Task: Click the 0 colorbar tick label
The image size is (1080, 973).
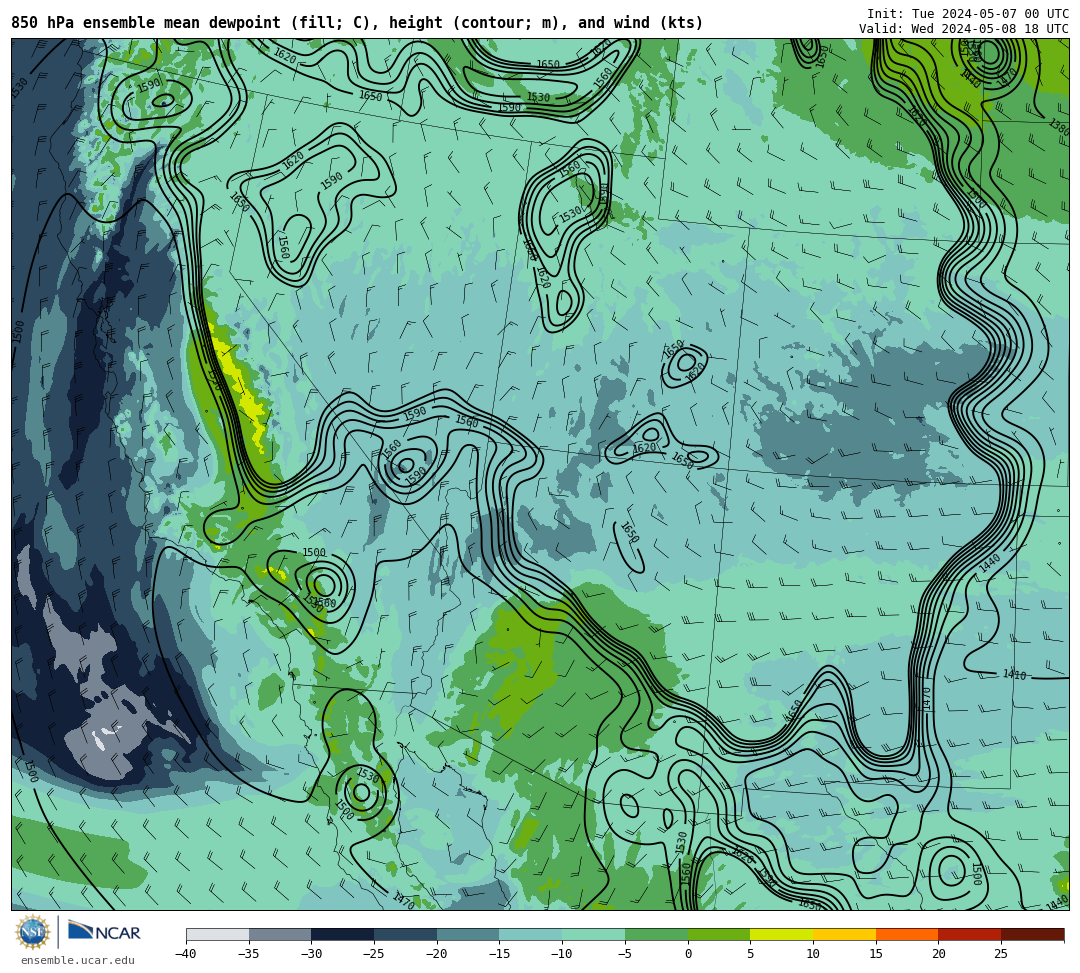Action: click(x=687, y=954)
